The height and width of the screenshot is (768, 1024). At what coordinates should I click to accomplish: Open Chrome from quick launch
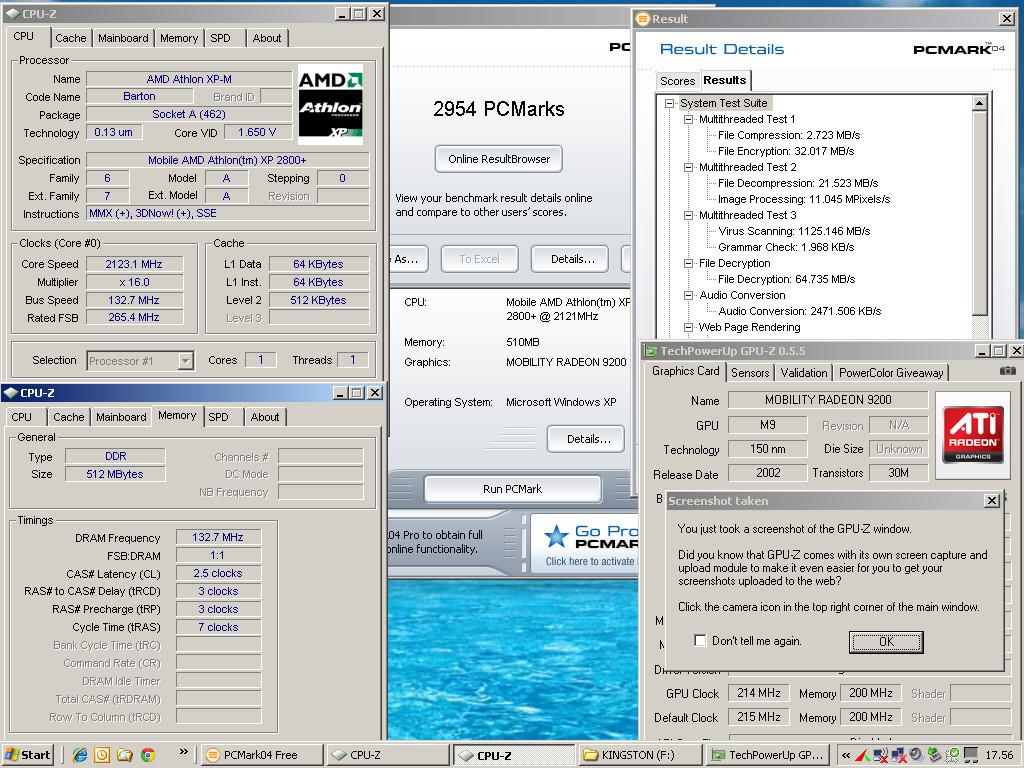click(x=148, y=755)
